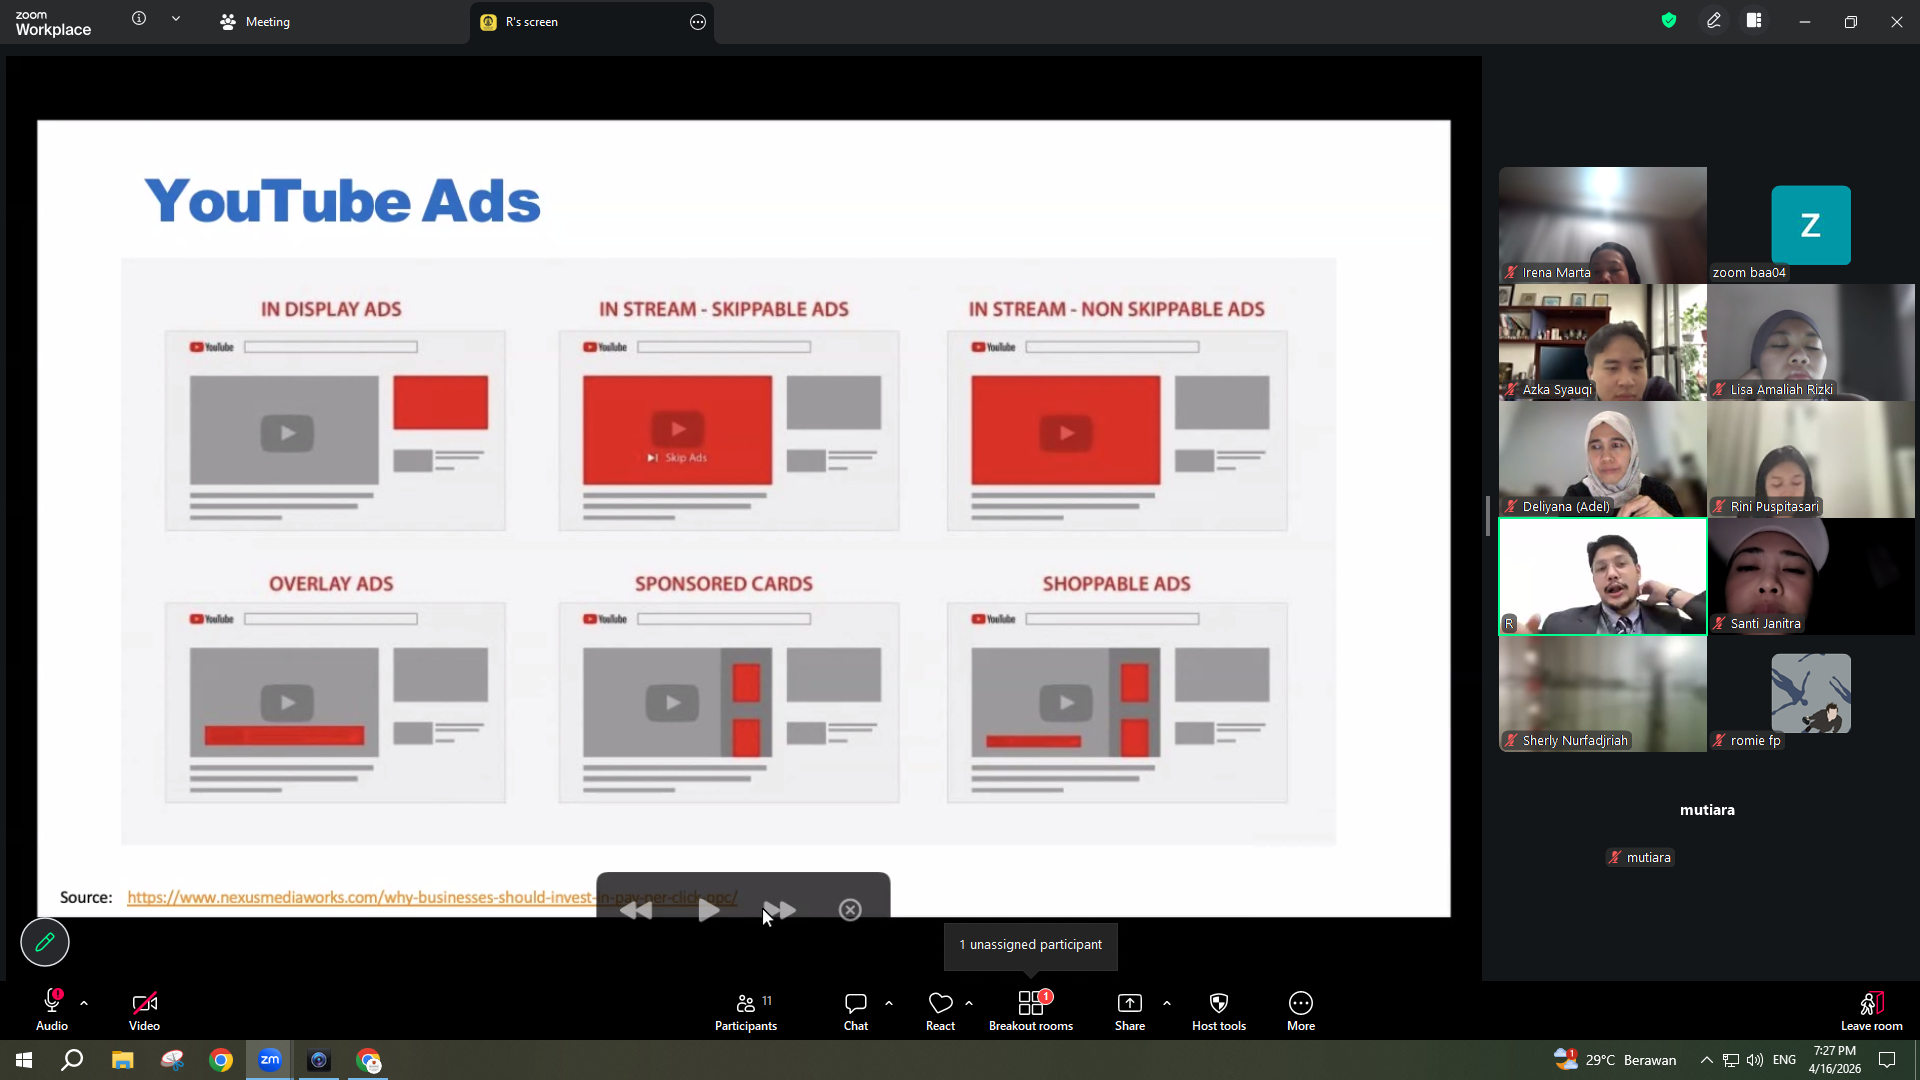Select romie fp's participant tile
Image resolution: width=1920 pixels, height=1080 pixels.
(1811, 693)
